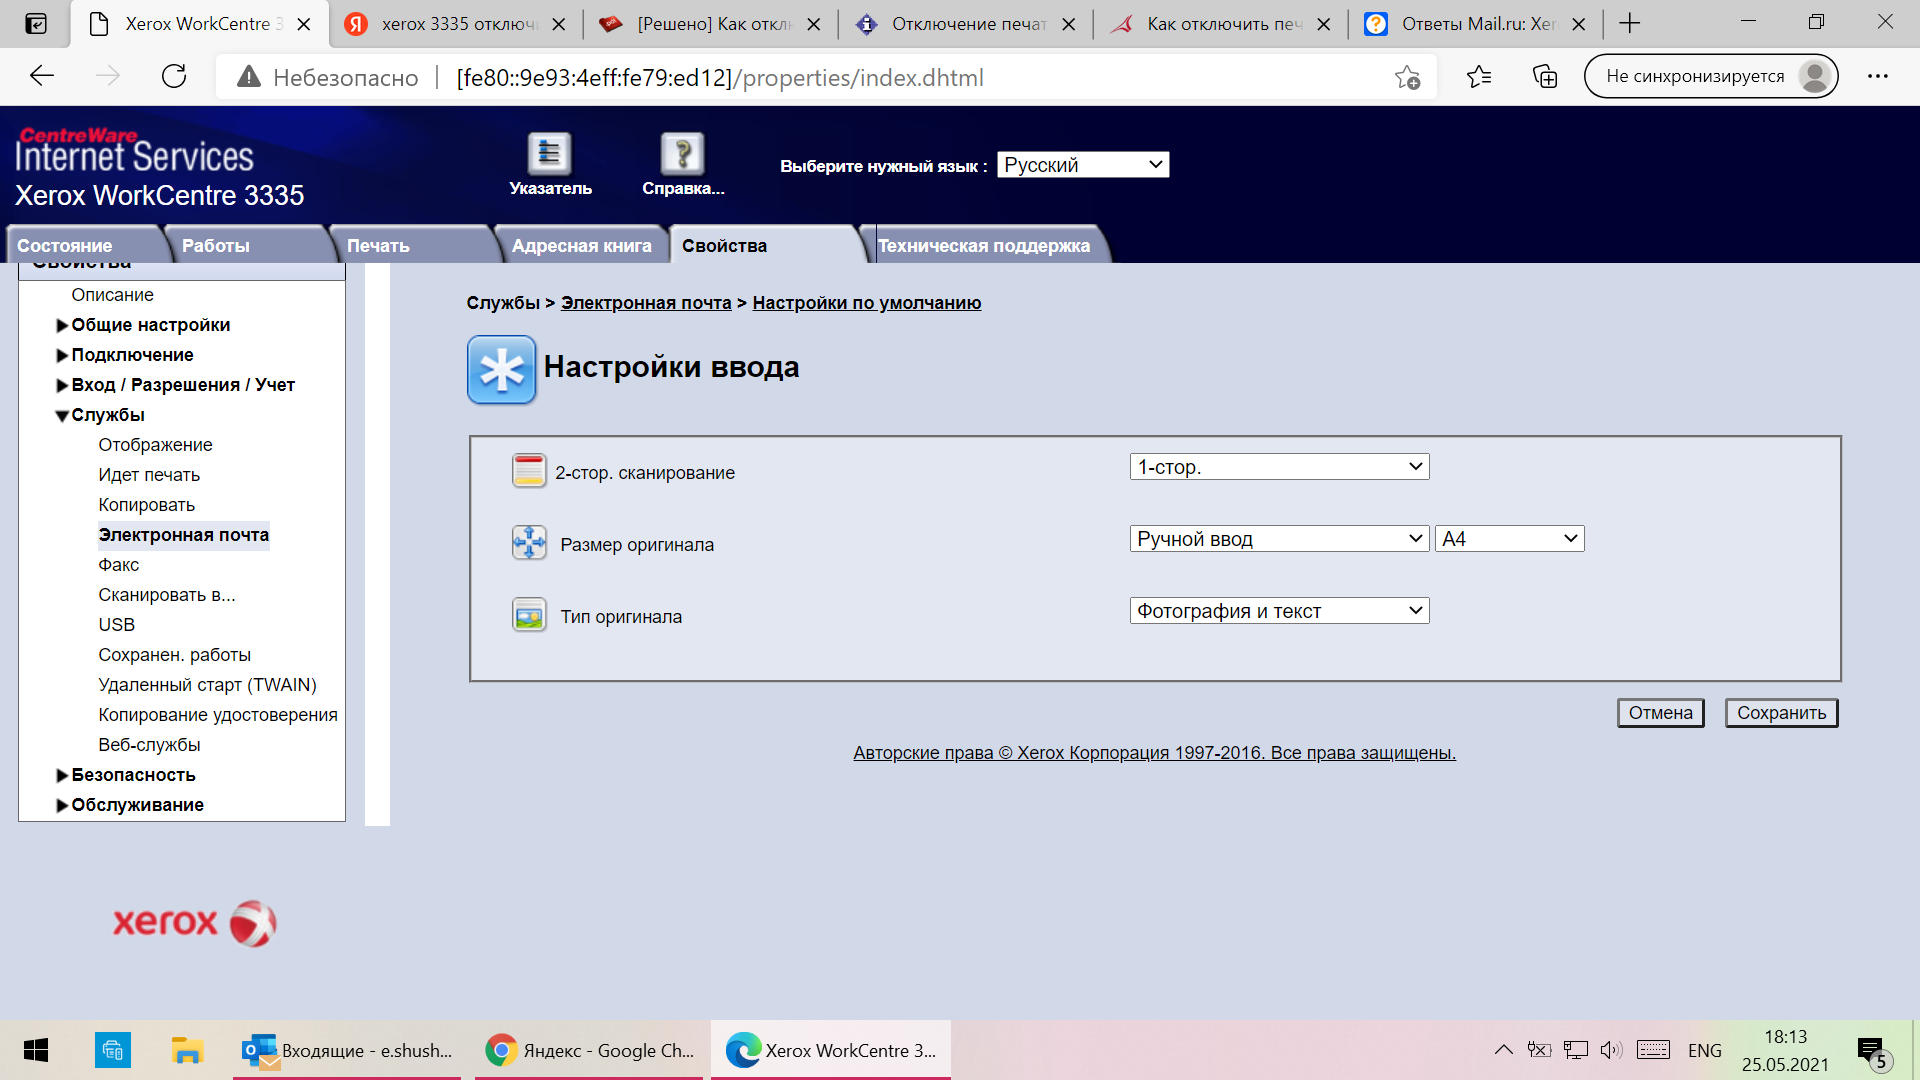Image resolution: width=1920 pixels, height=1080 pixels.
Task: Open the Авторские права Xerox link
Action: [x=1154, y=753]
